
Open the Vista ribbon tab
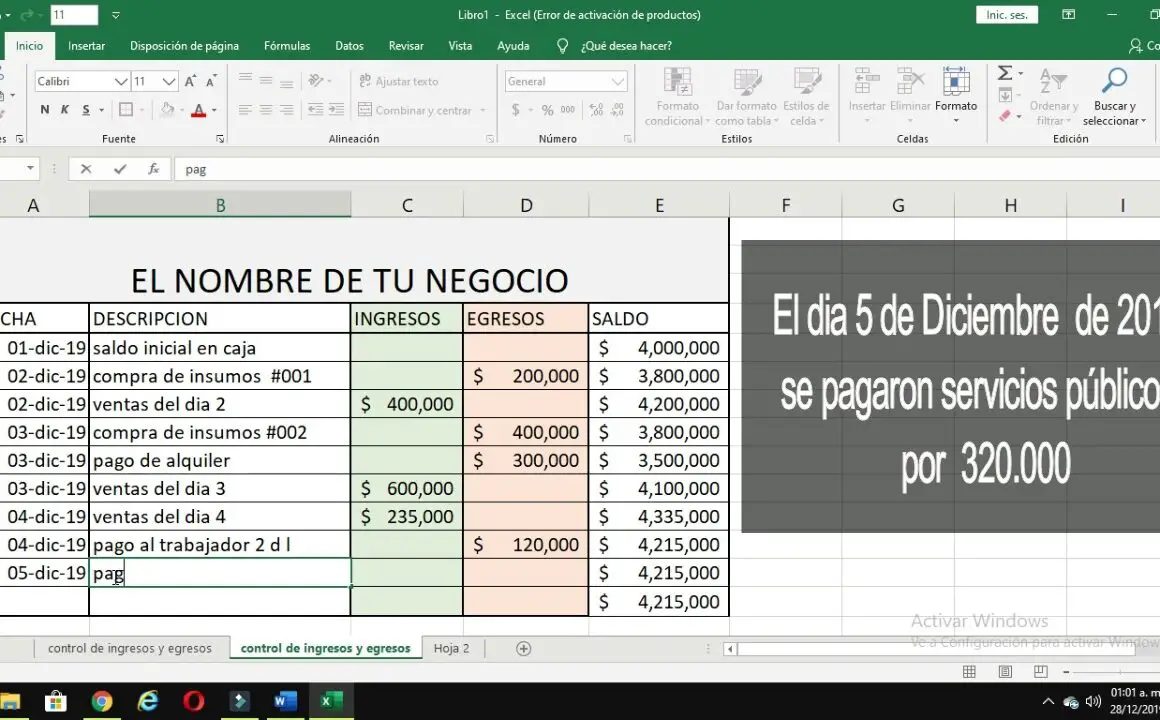pyautogui.click(x=460, y=46)
